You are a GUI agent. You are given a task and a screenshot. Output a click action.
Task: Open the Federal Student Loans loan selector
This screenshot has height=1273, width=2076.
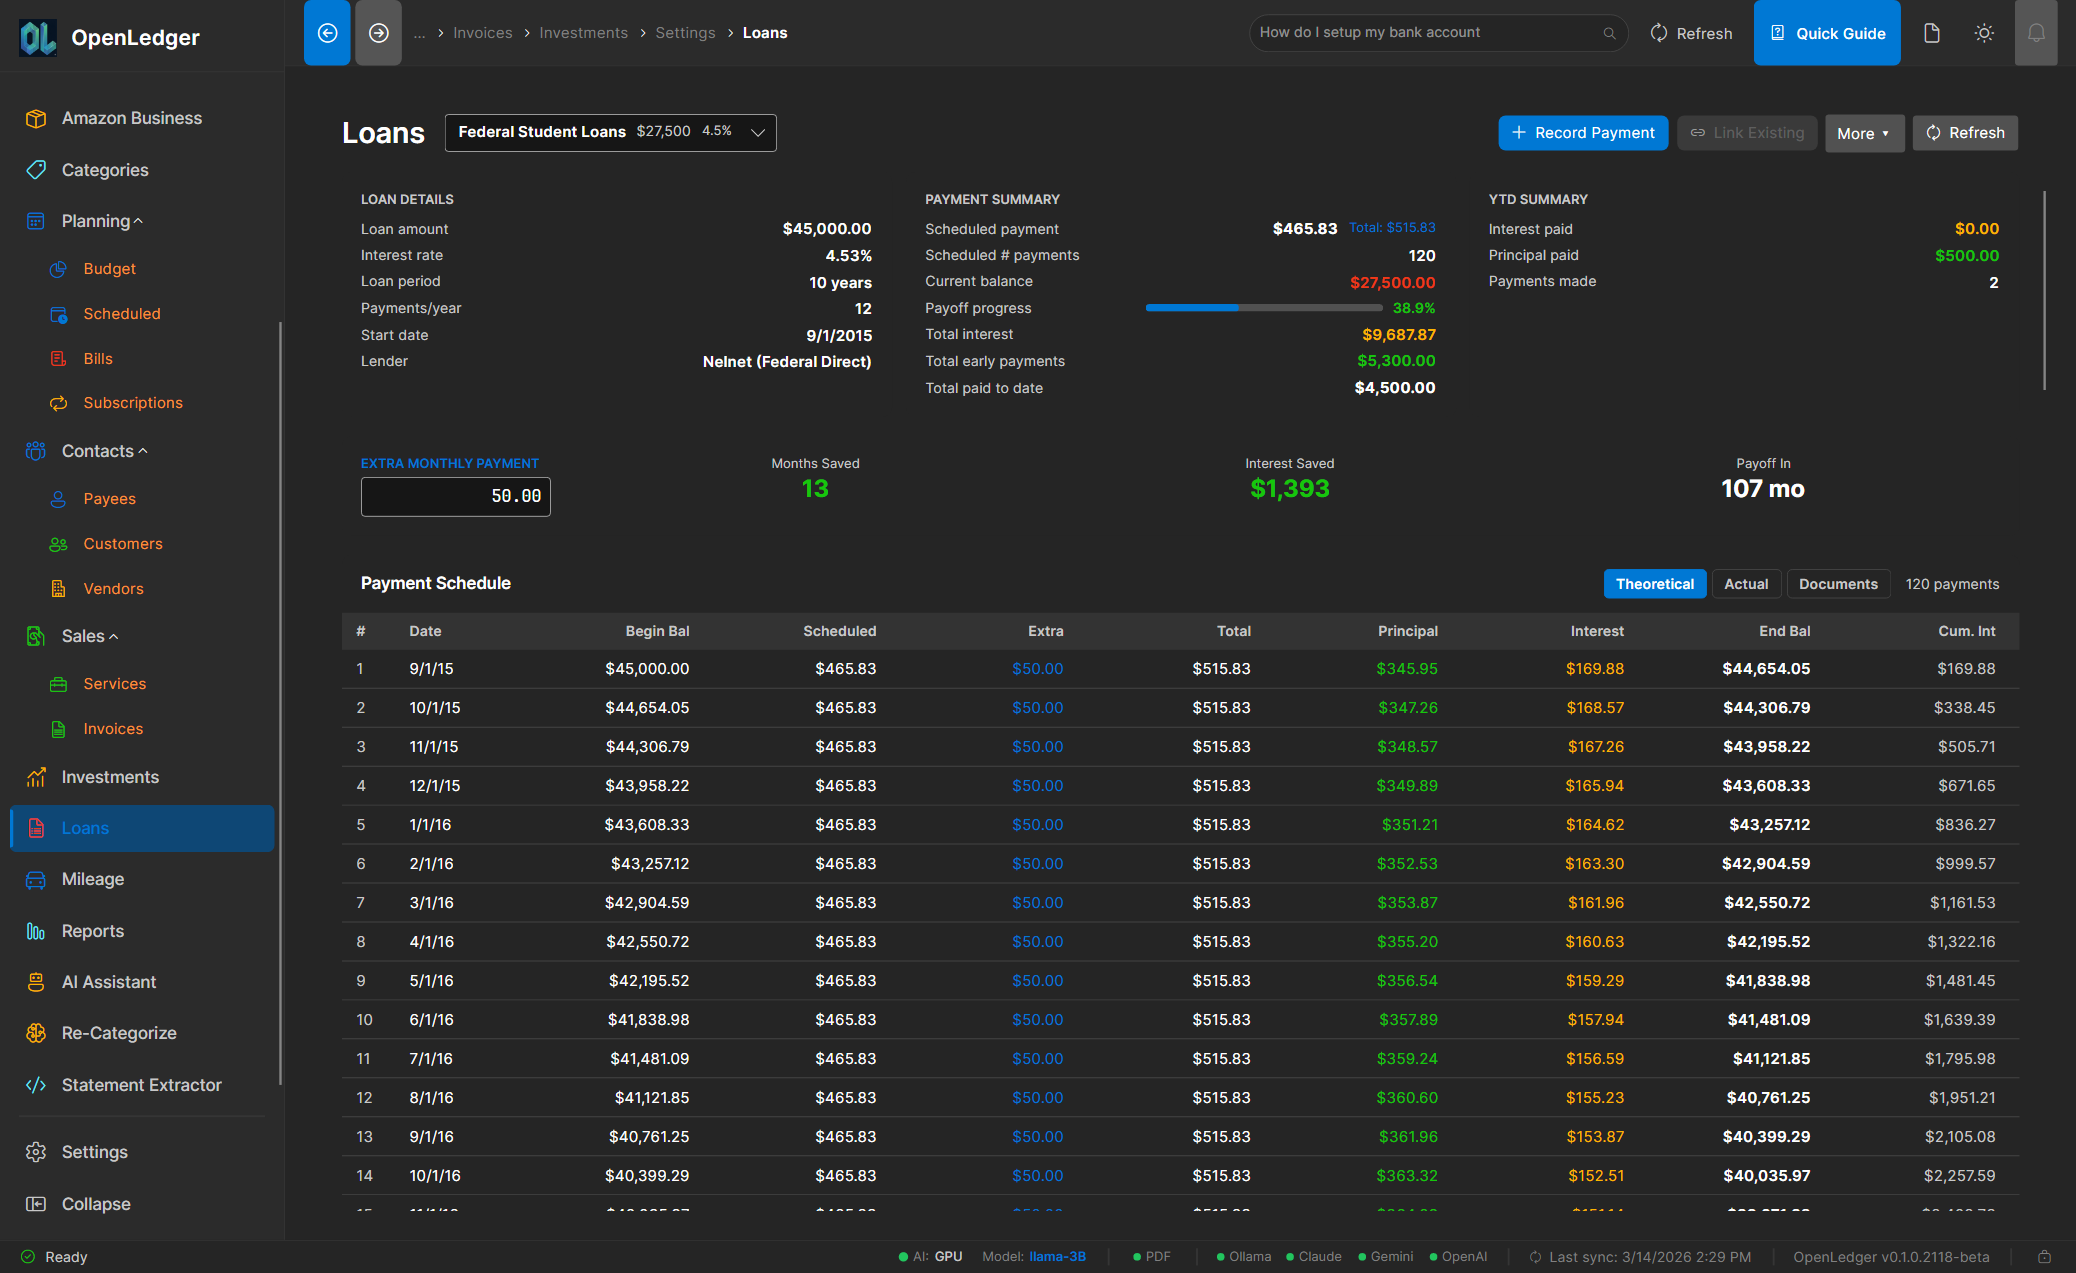point(610,132)
